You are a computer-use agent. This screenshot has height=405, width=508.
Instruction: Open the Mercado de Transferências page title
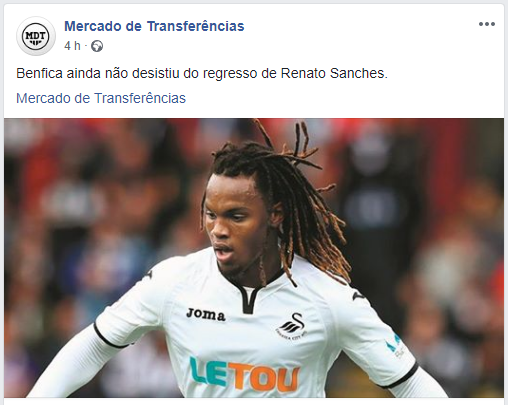coord(154,26)
